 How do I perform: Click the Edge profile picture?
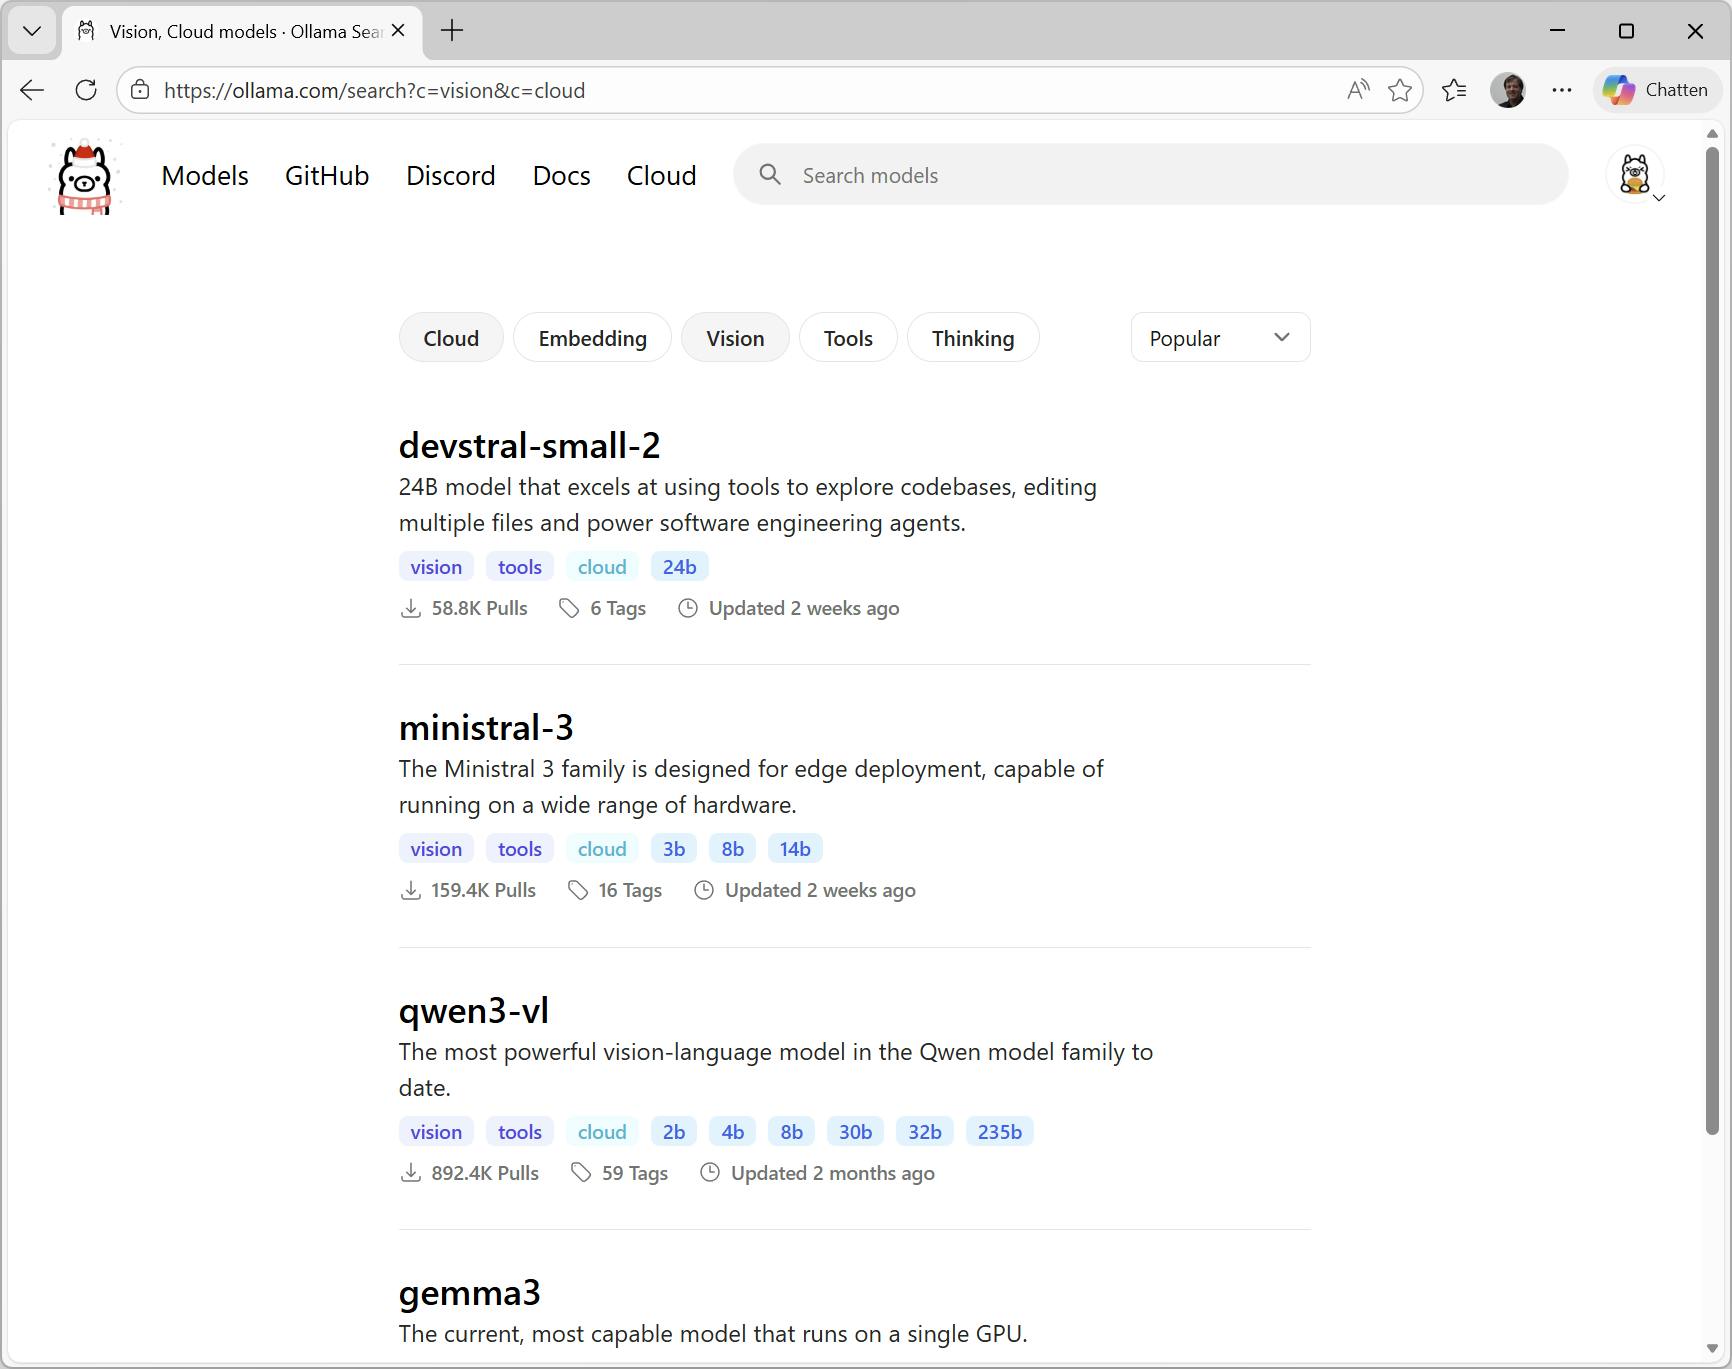click(x=1508, y=90)
